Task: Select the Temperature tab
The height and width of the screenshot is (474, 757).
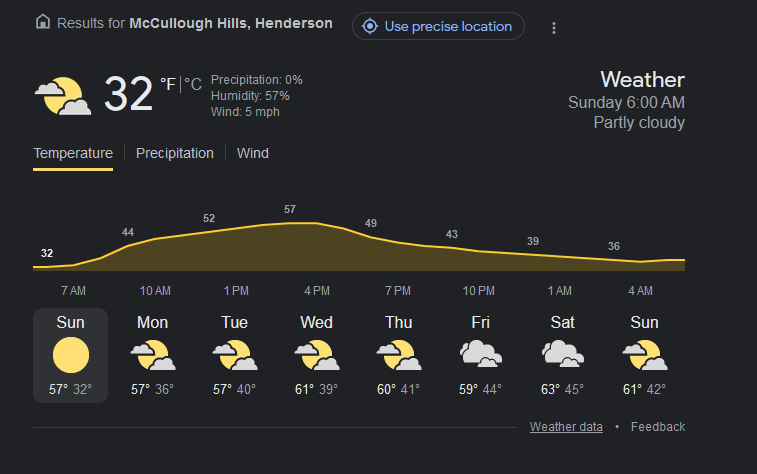Action: click(x=73, y=153)
